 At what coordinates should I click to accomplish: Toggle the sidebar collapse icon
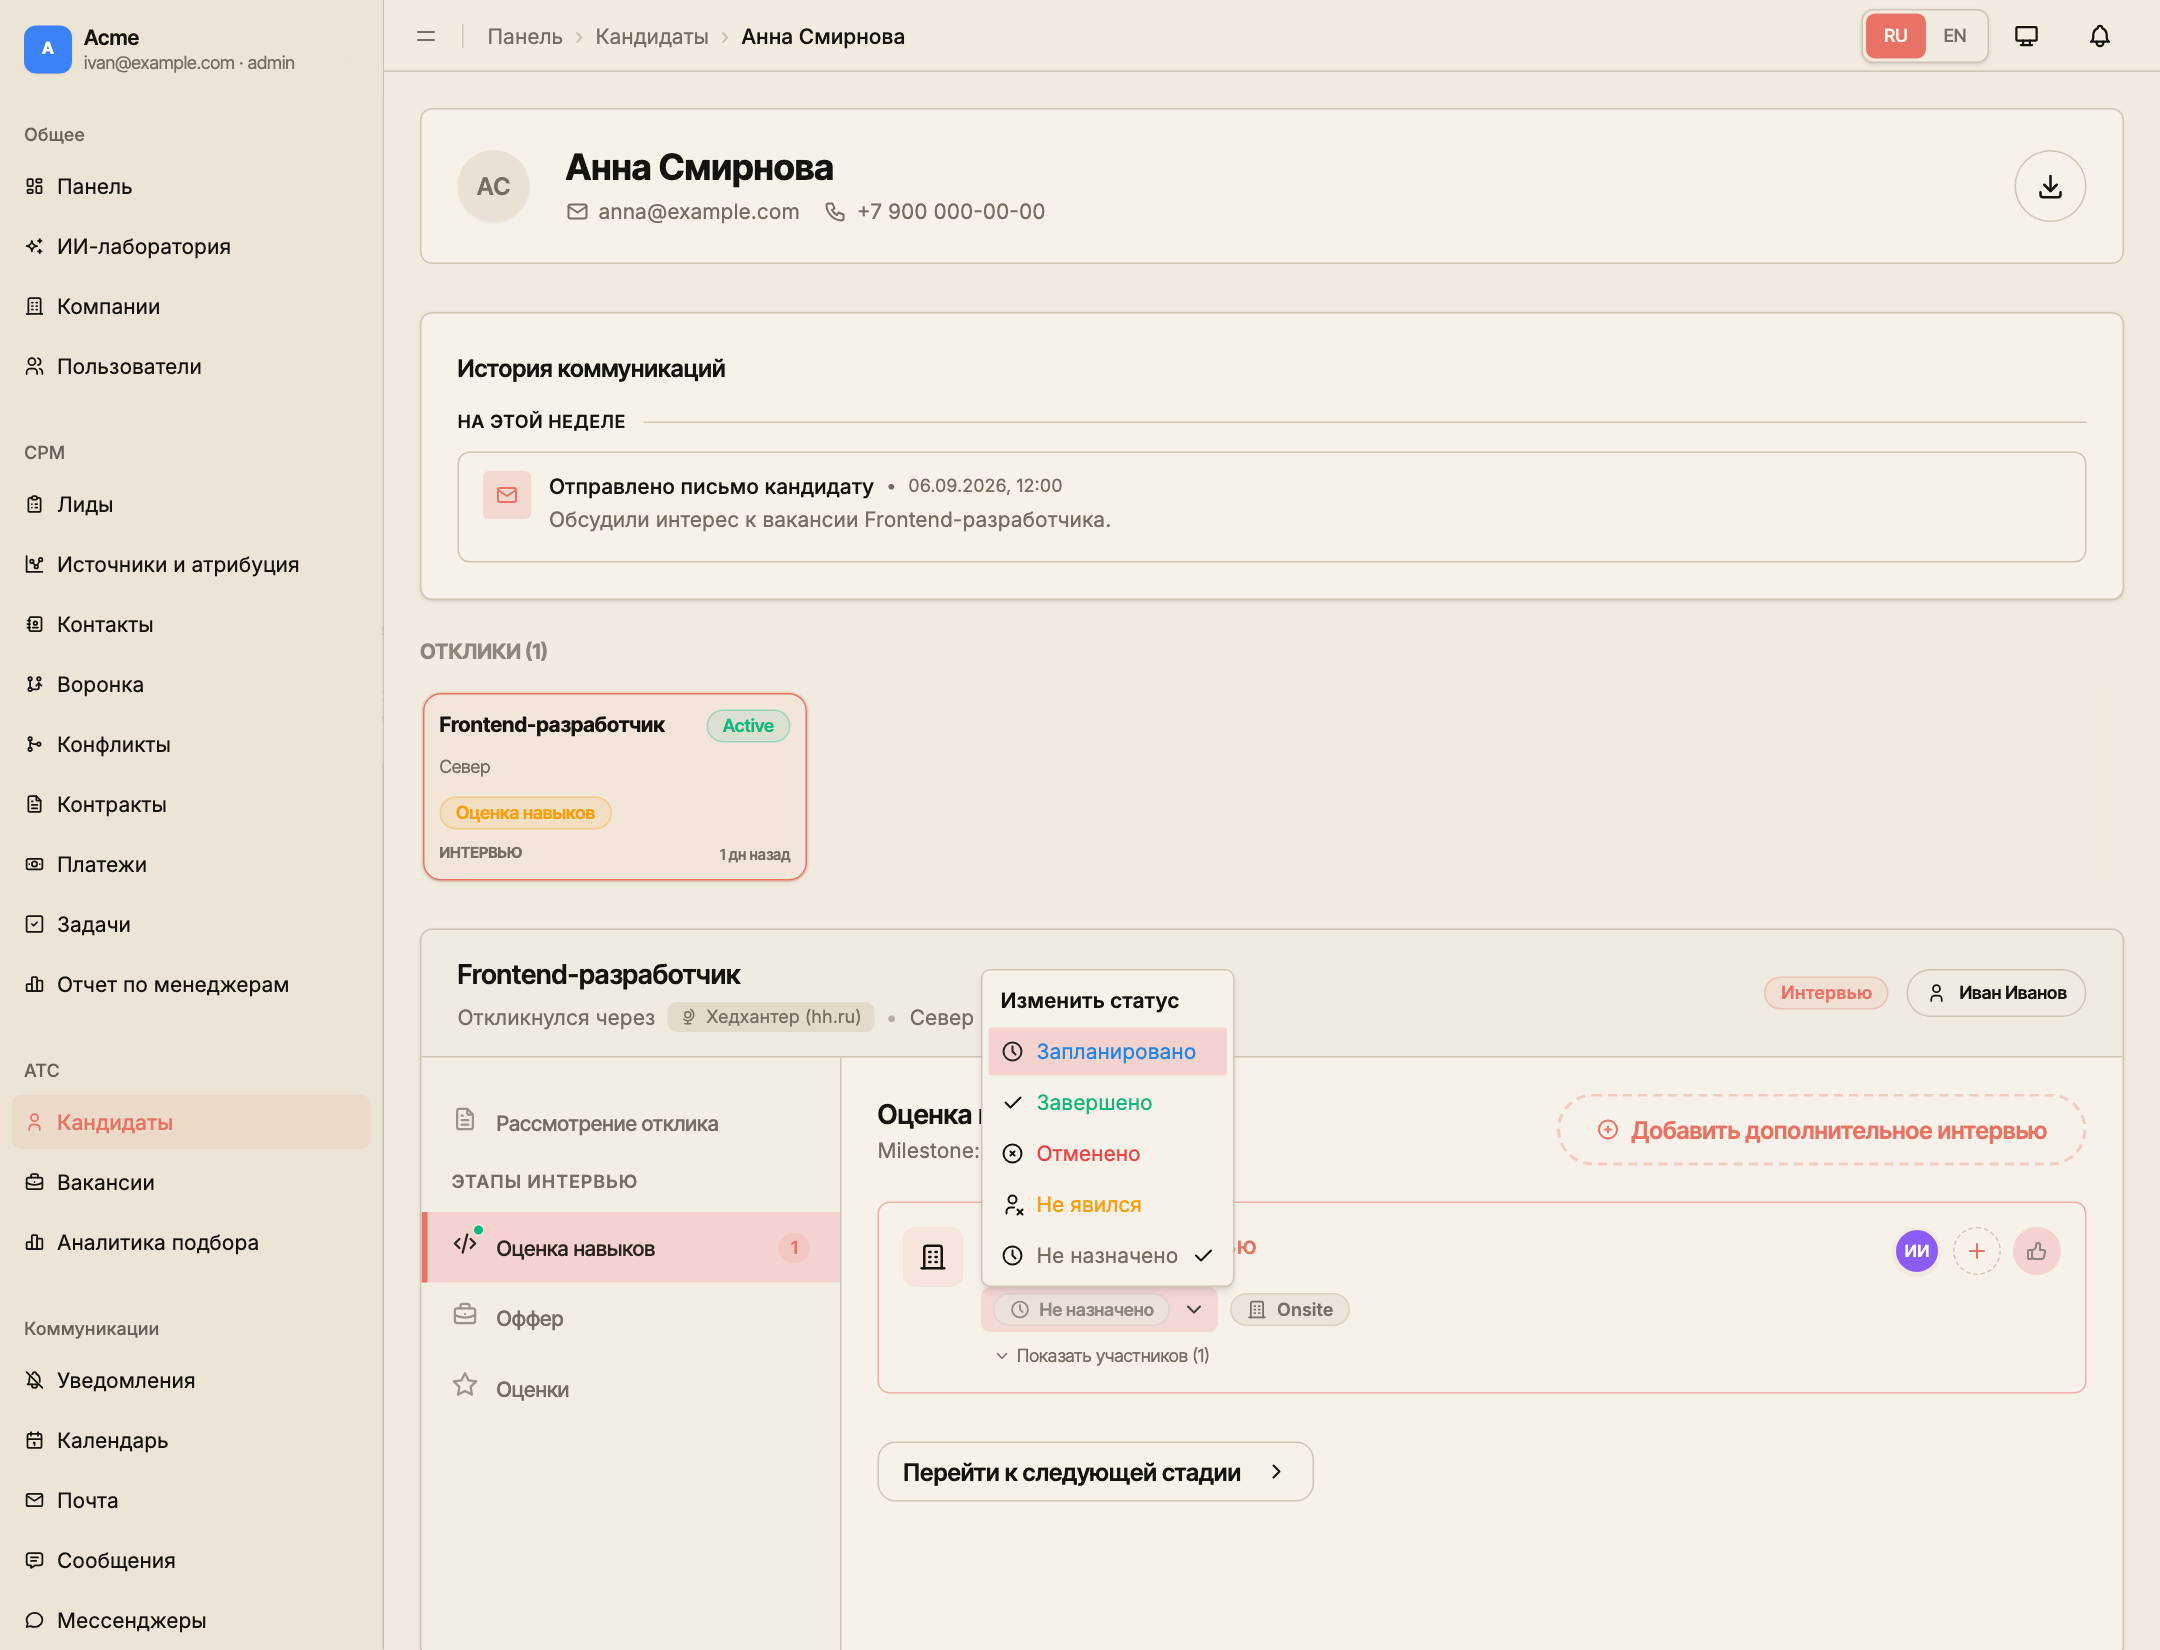(426, 36)
